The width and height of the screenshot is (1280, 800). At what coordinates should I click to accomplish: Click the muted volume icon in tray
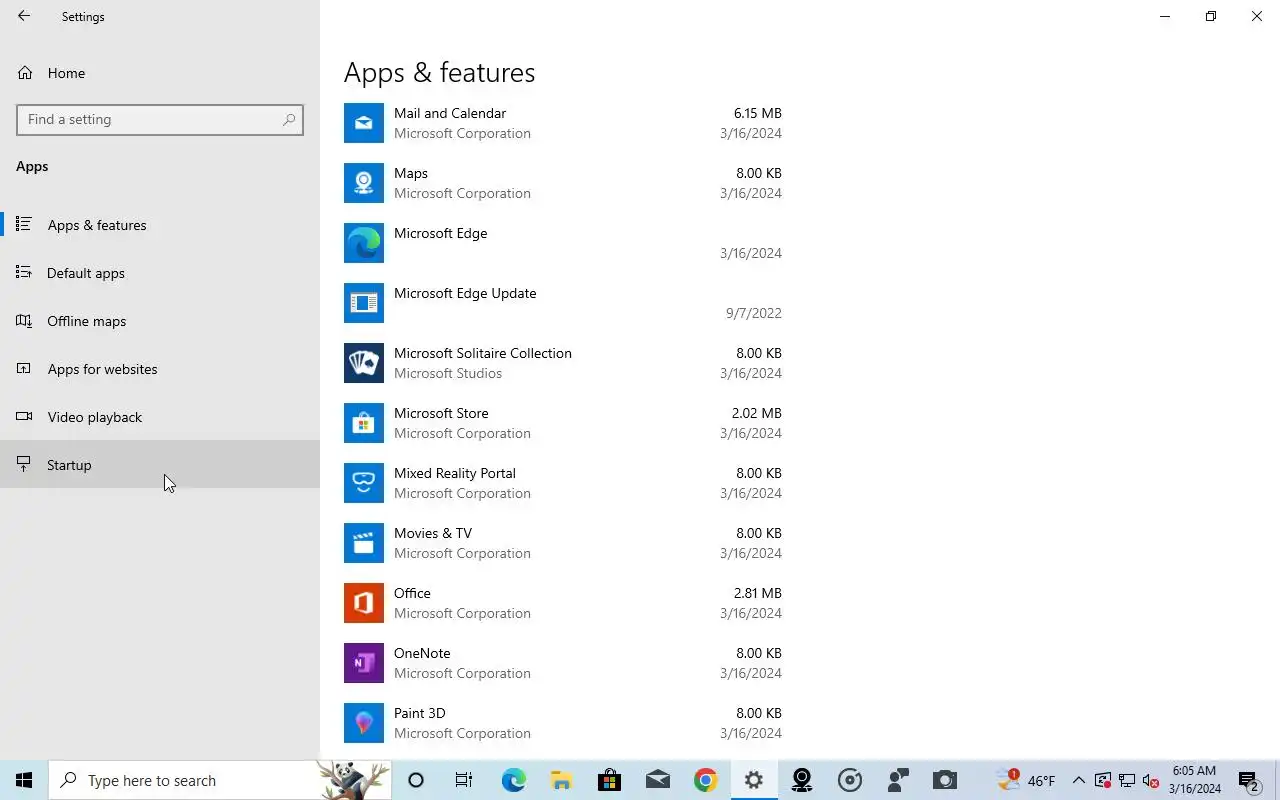pos(1151,780)
